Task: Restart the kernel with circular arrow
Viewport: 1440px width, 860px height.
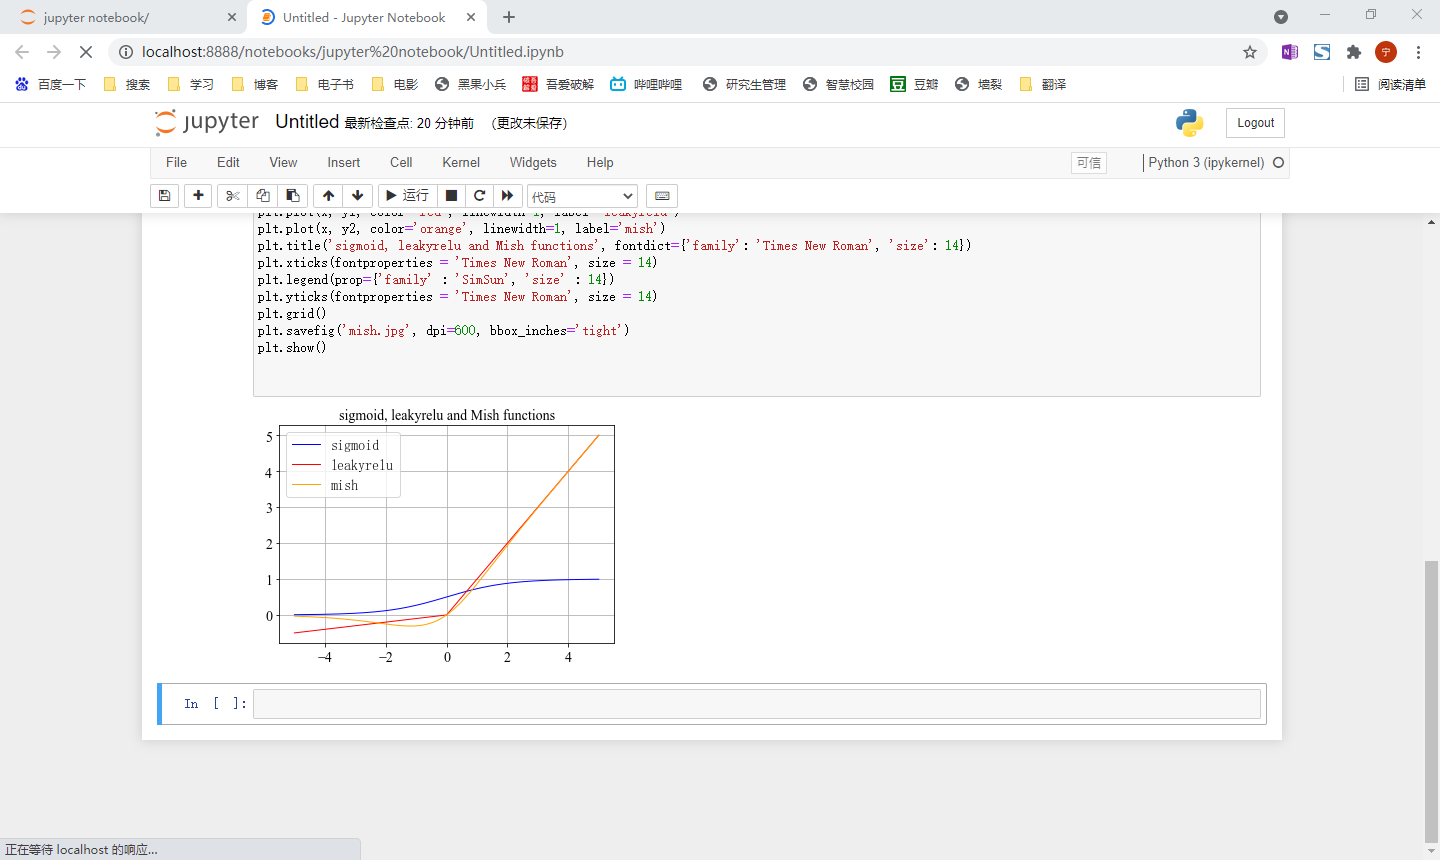Action: [x=479, y=196]
